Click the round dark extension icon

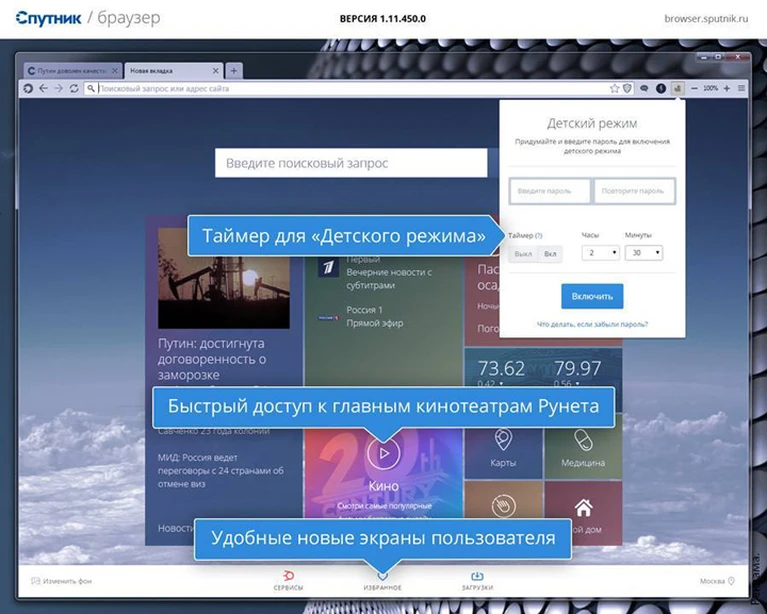click(661, 89)
